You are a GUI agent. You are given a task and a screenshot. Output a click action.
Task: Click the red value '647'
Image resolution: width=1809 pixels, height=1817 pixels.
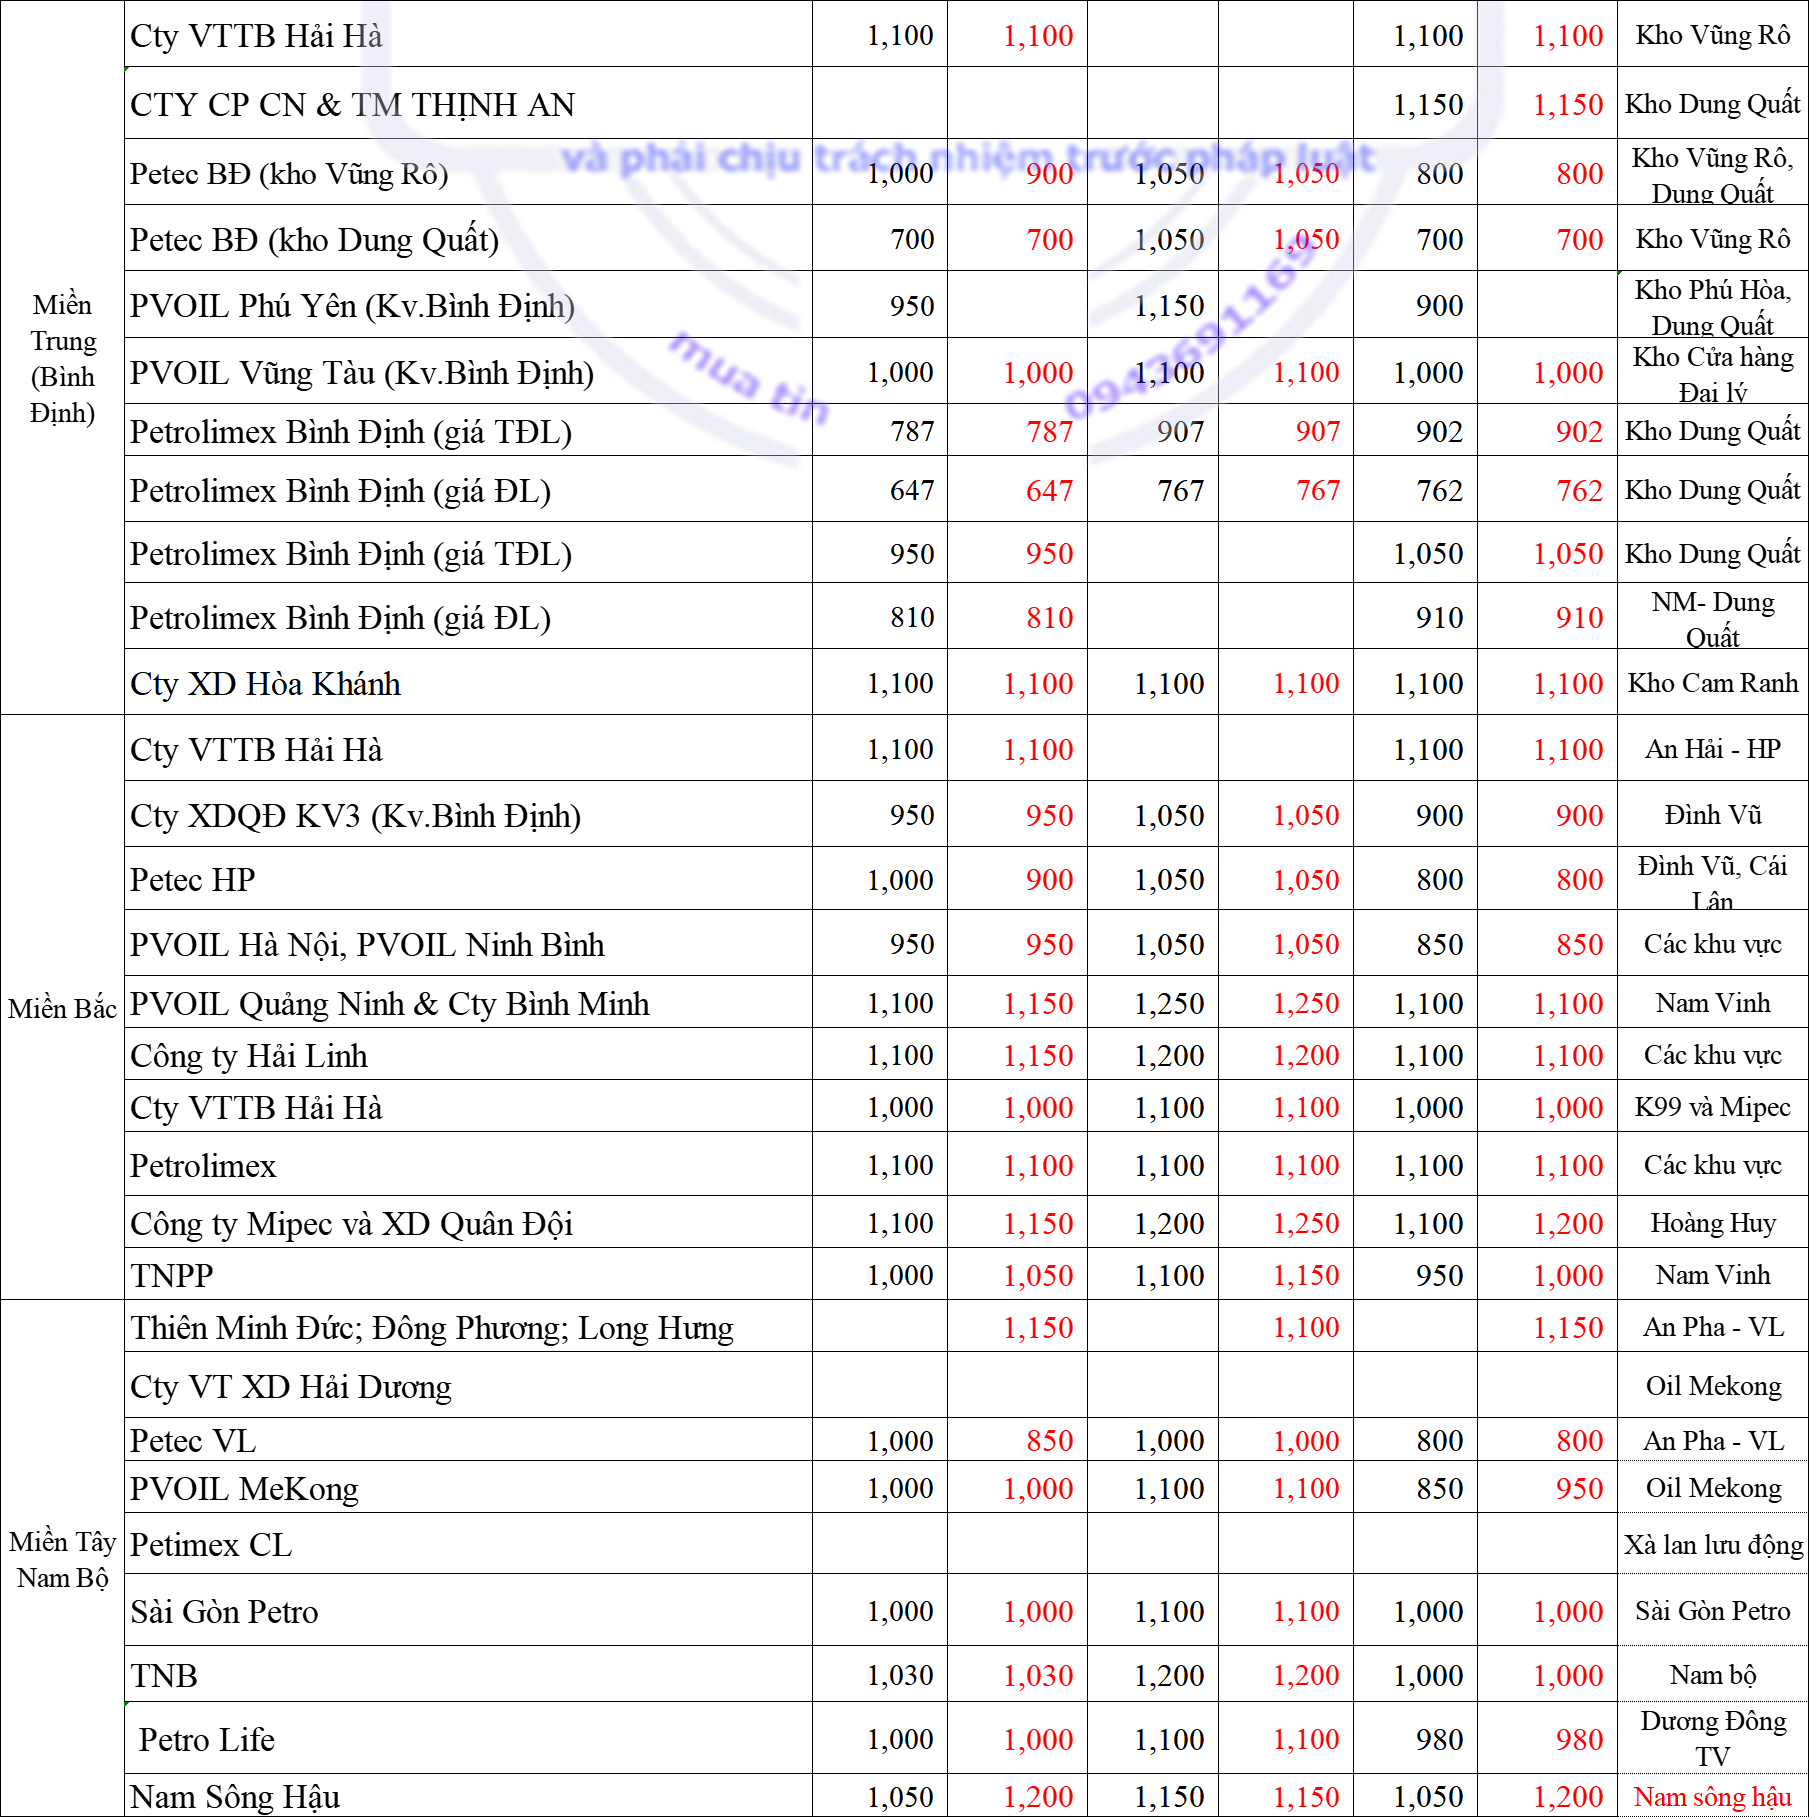pos(1049,490)
